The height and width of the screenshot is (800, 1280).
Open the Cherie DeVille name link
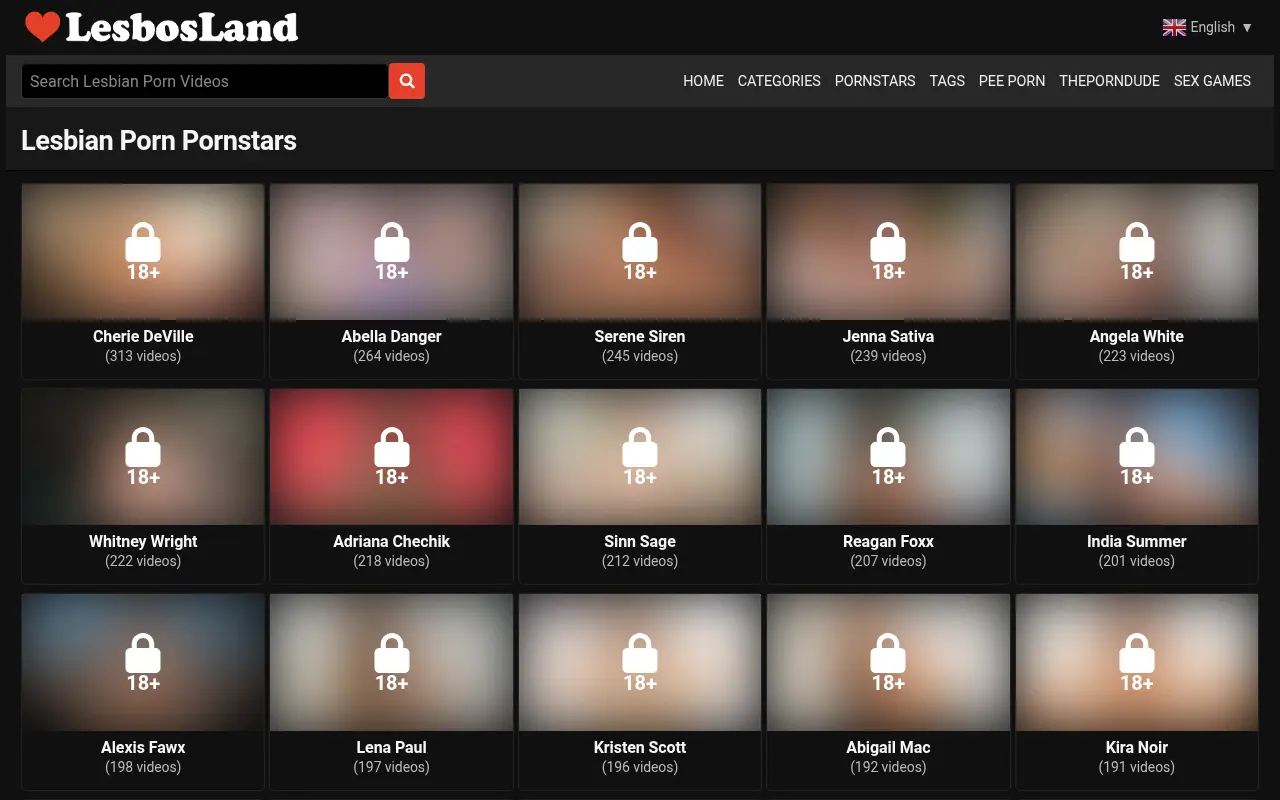click(x=143, y=336)
